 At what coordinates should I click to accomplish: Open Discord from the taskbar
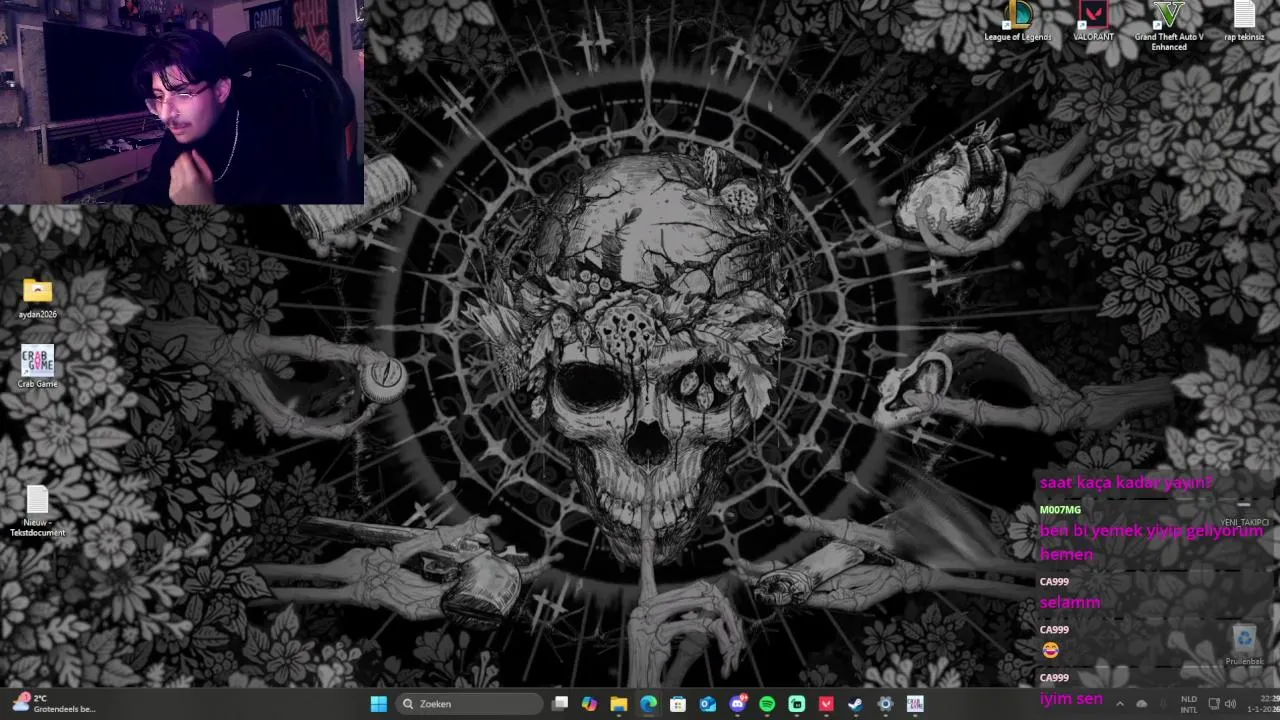[738, 704]
